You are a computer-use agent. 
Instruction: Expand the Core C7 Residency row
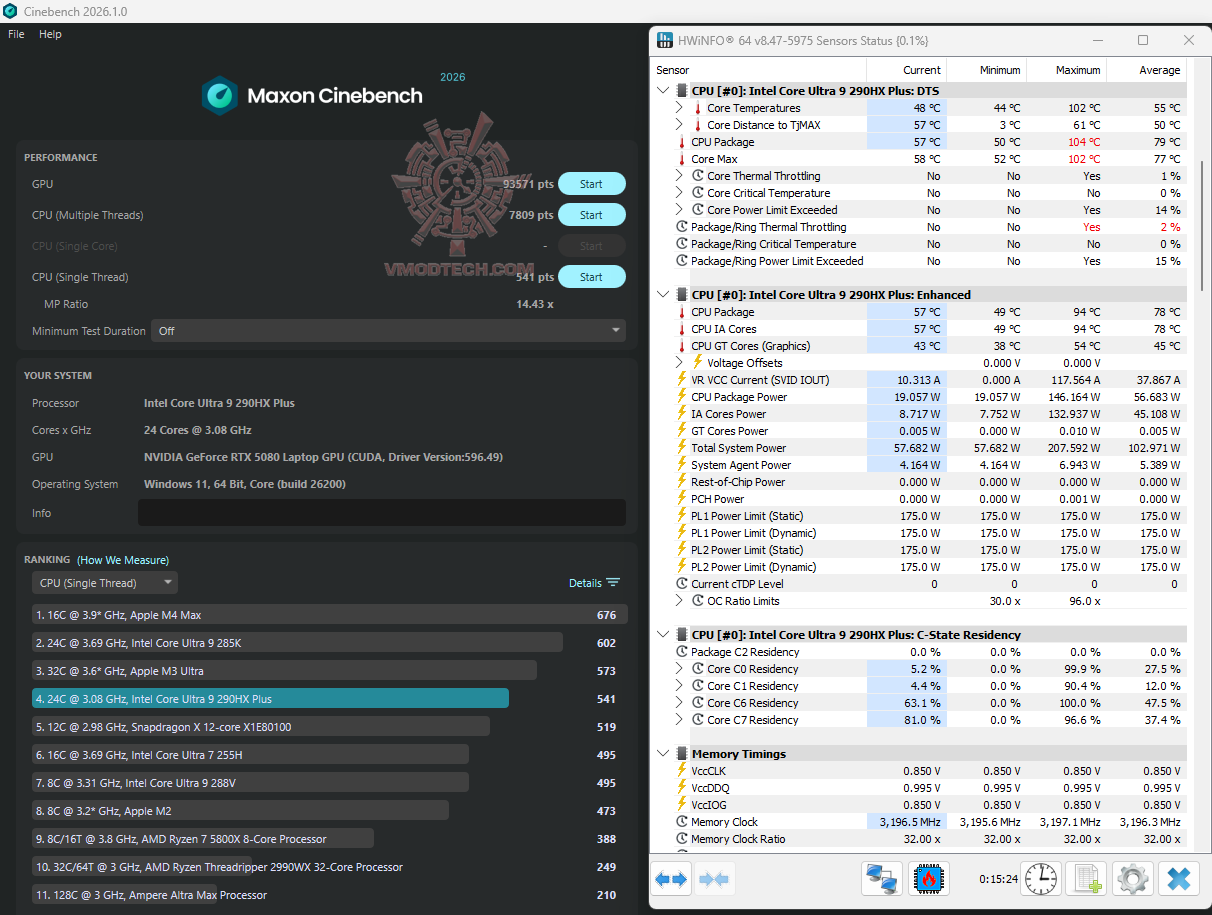[x=680, y=720]
